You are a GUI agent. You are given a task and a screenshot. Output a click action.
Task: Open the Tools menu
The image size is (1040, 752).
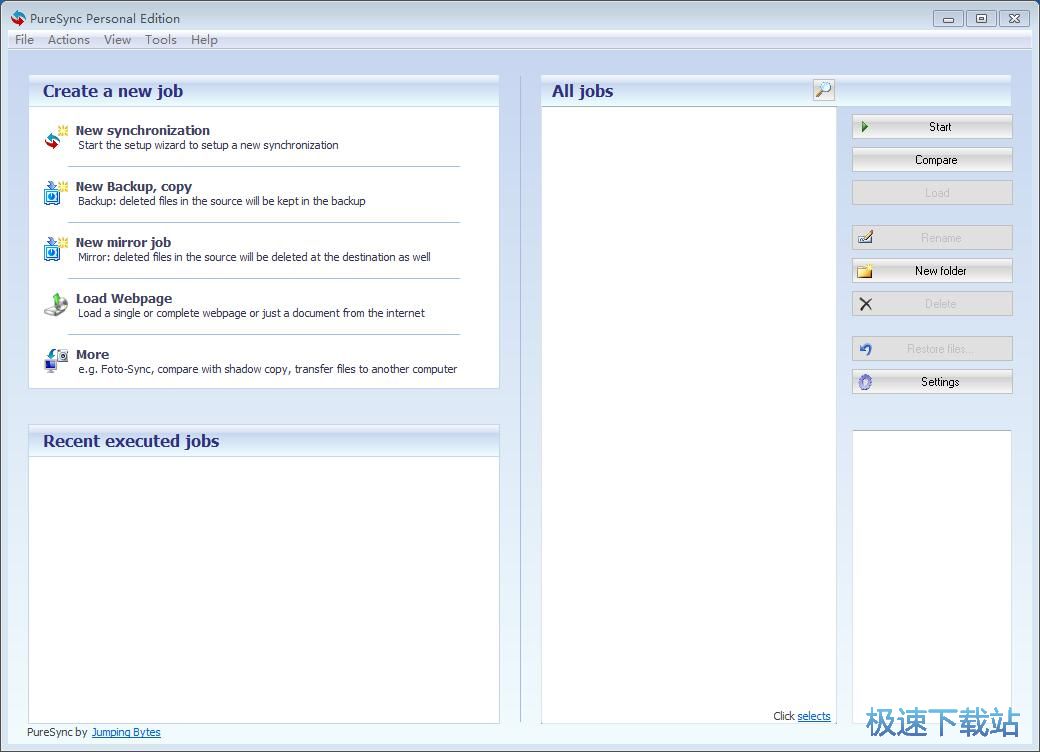[x=161, y=40]
